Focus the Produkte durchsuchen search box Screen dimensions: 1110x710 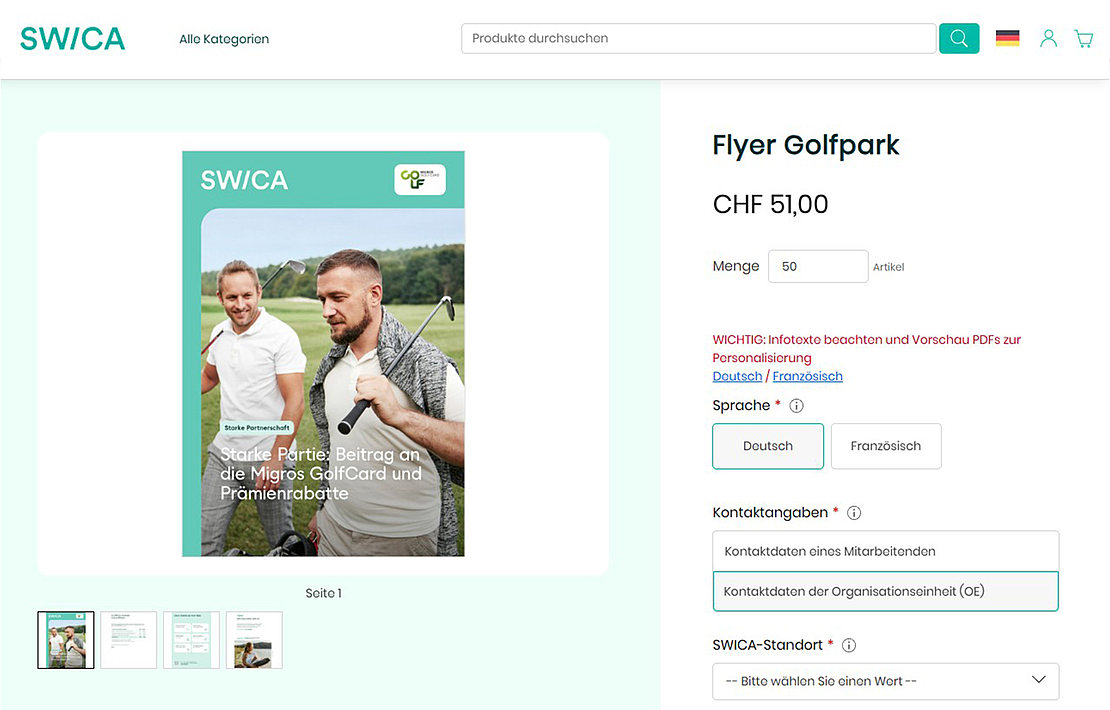(x=699, y=38)
